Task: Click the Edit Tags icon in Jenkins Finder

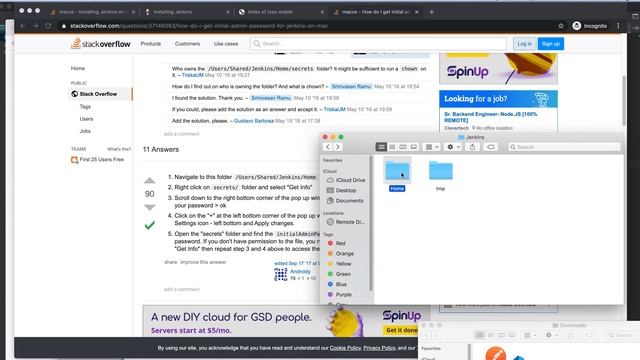Action: [x=491, y=147]
